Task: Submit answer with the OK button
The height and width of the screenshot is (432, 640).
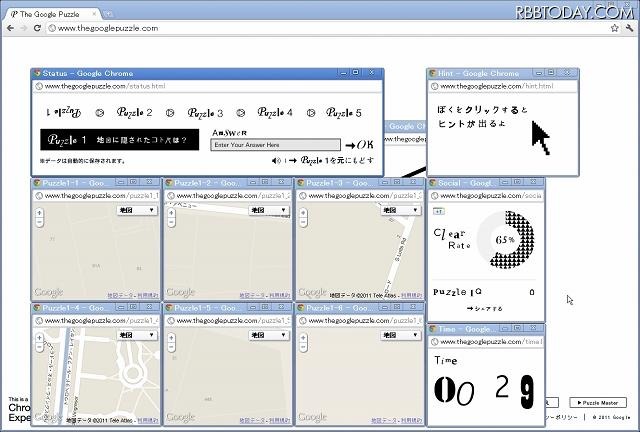Action: (359, 144)
